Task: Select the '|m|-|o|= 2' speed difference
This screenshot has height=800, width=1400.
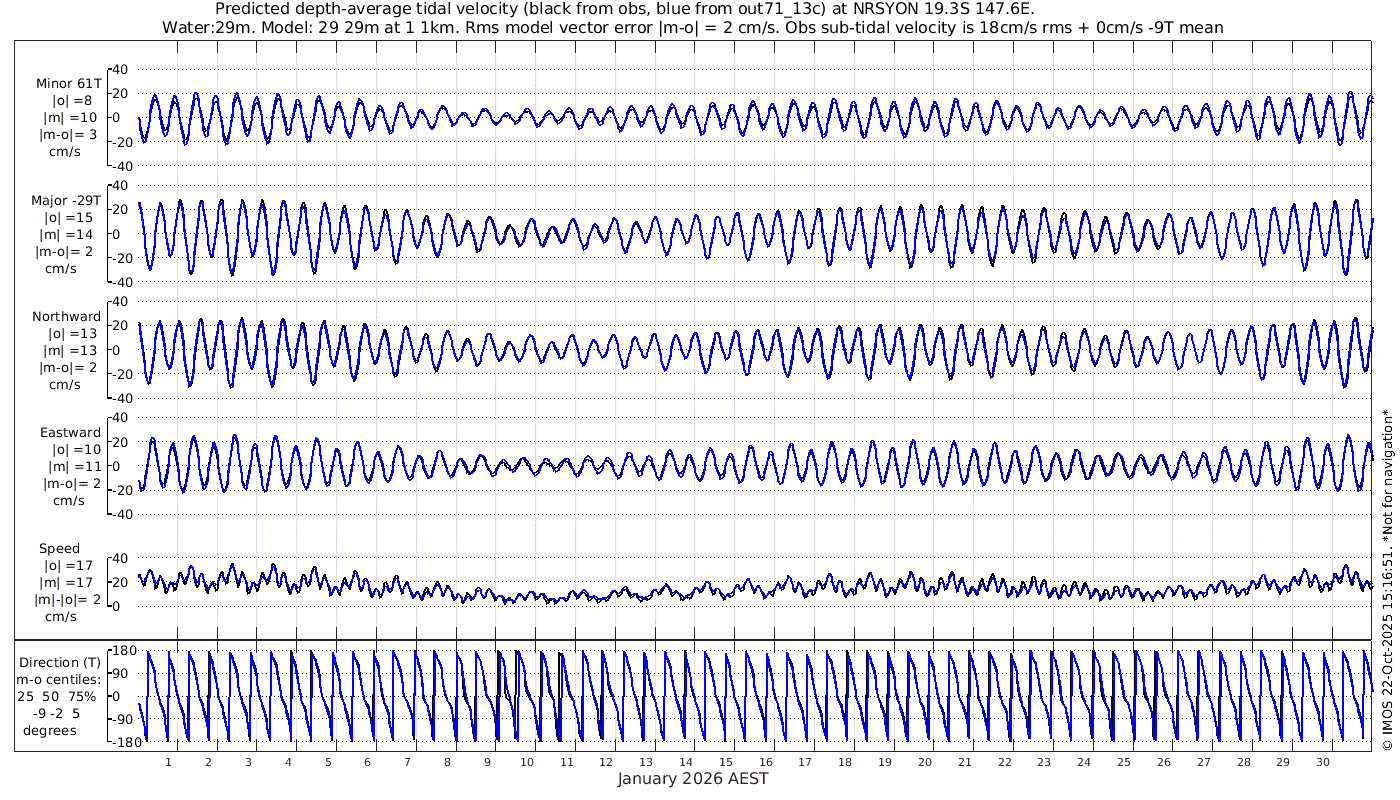Action: click(68, 599)
